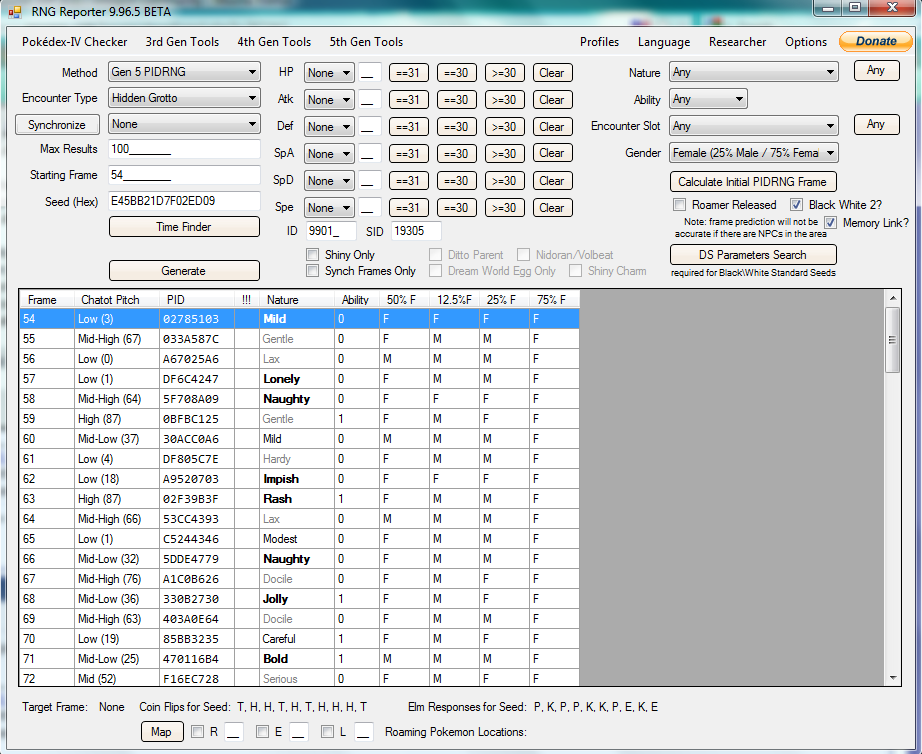Open DS Parameters Search
The image size is (922, 754).
(753, 255)
